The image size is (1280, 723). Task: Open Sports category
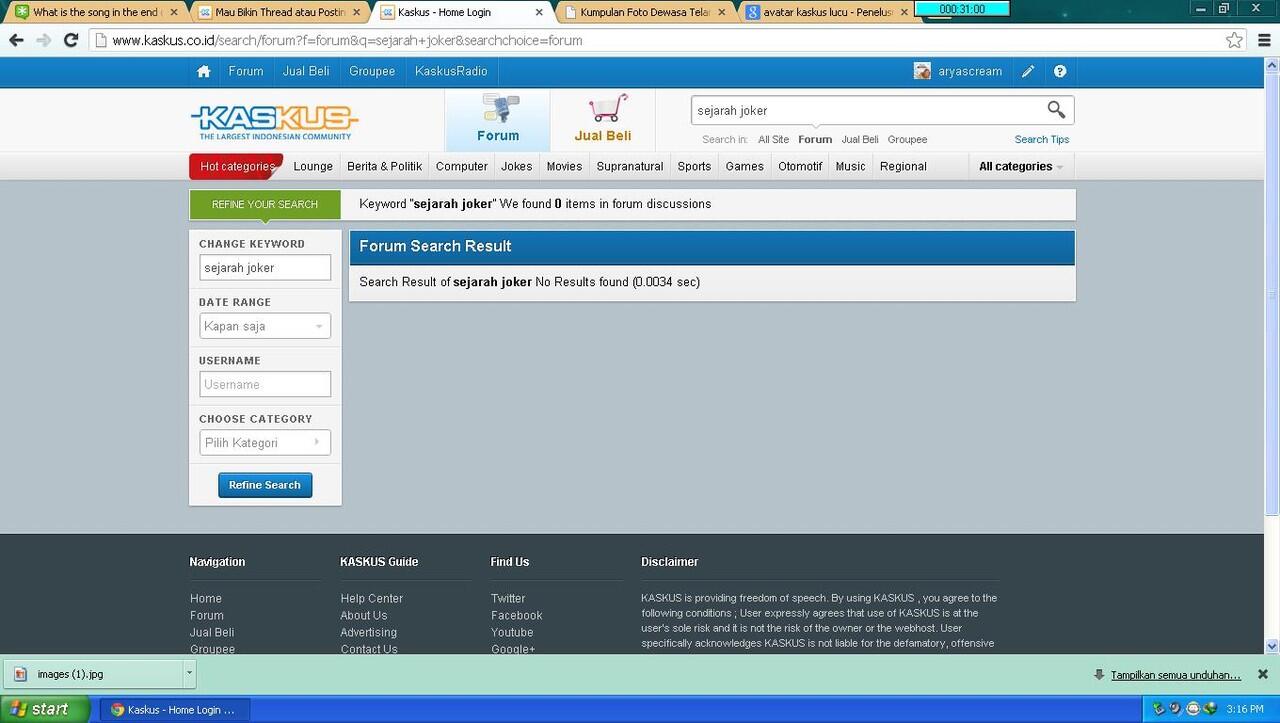click(x=694, y=167)
